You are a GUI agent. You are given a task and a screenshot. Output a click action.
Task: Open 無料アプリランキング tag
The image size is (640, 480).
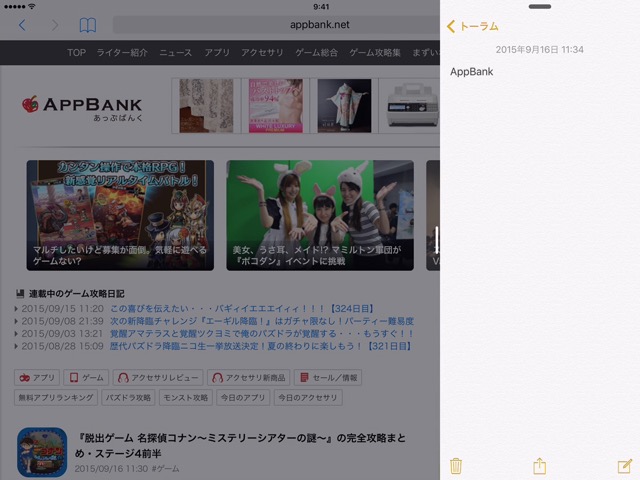click(56, 398)
